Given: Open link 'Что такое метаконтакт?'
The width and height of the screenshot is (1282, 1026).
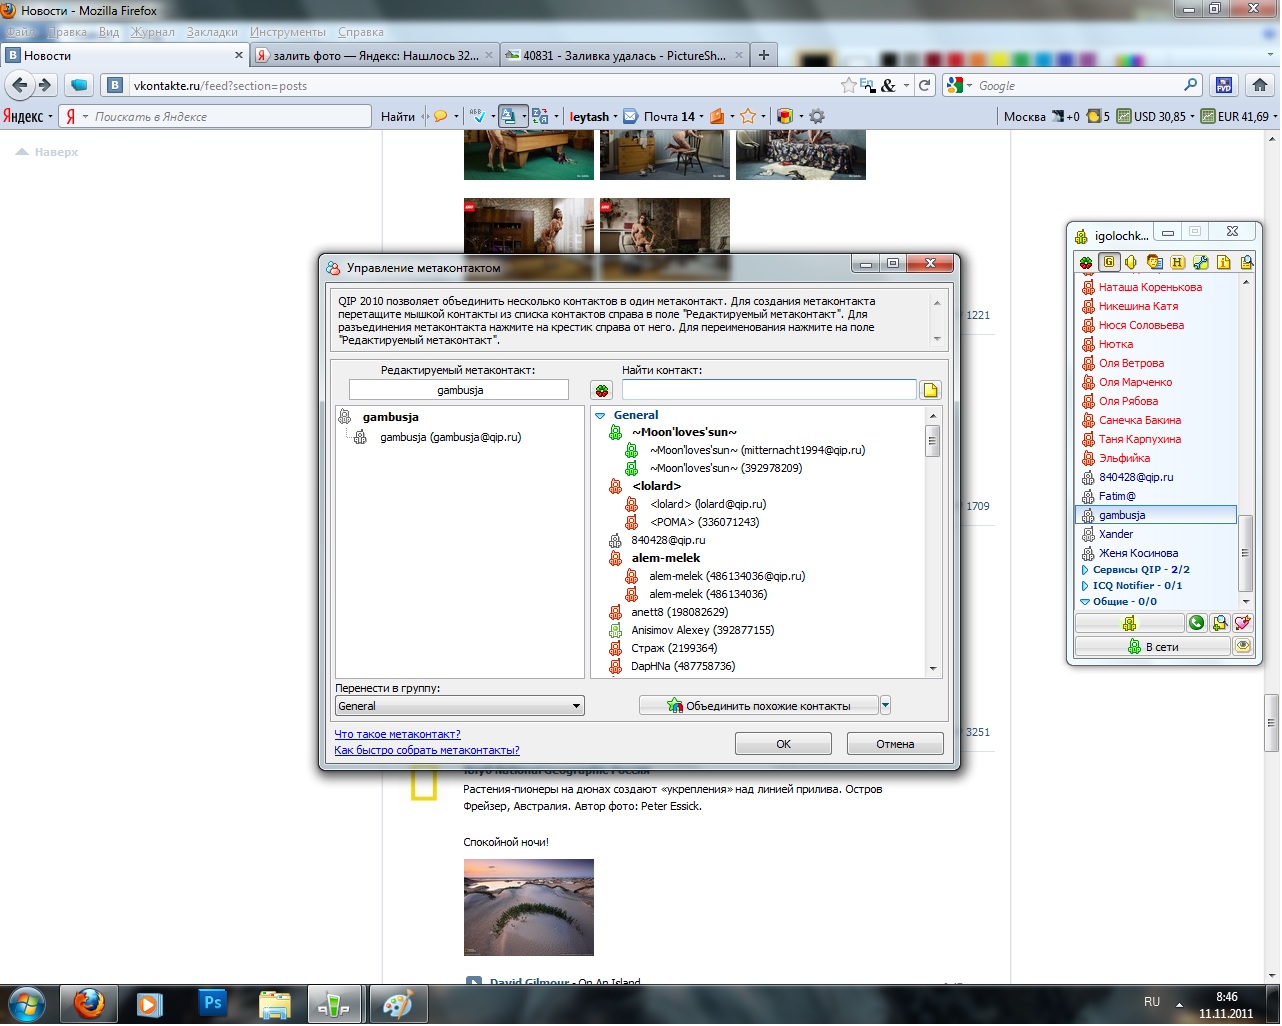Looking at the screenshot, I should point(398,734).
